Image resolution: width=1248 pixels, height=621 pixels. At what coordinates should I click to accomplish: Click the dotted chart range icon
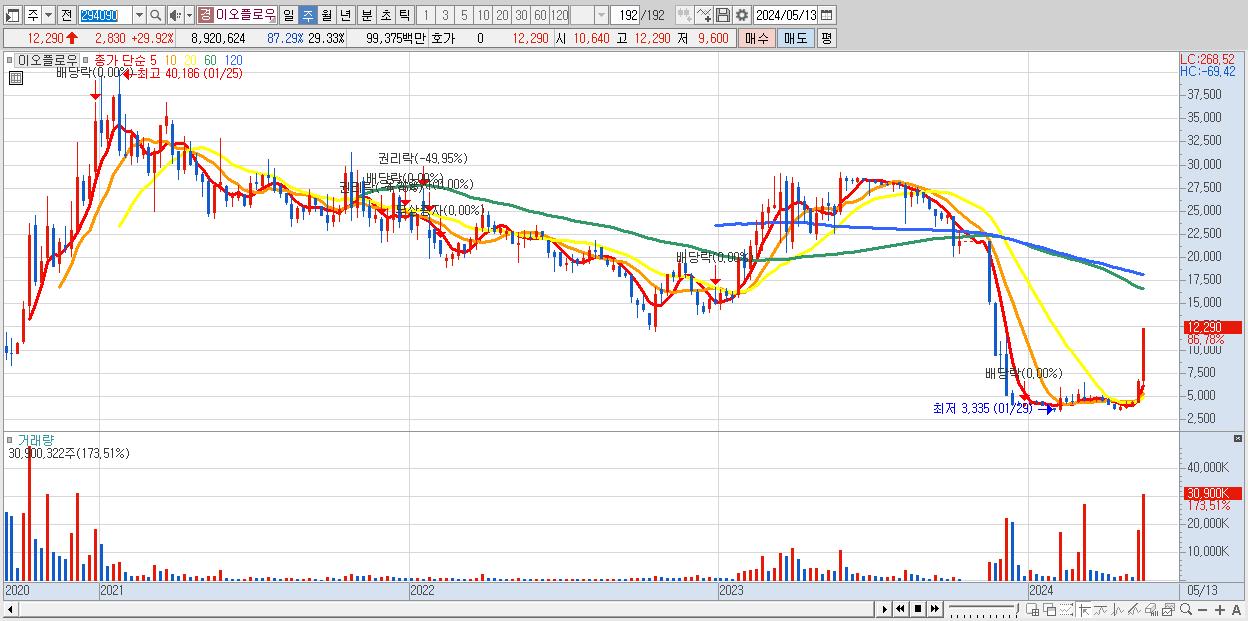pos(1066,610)
